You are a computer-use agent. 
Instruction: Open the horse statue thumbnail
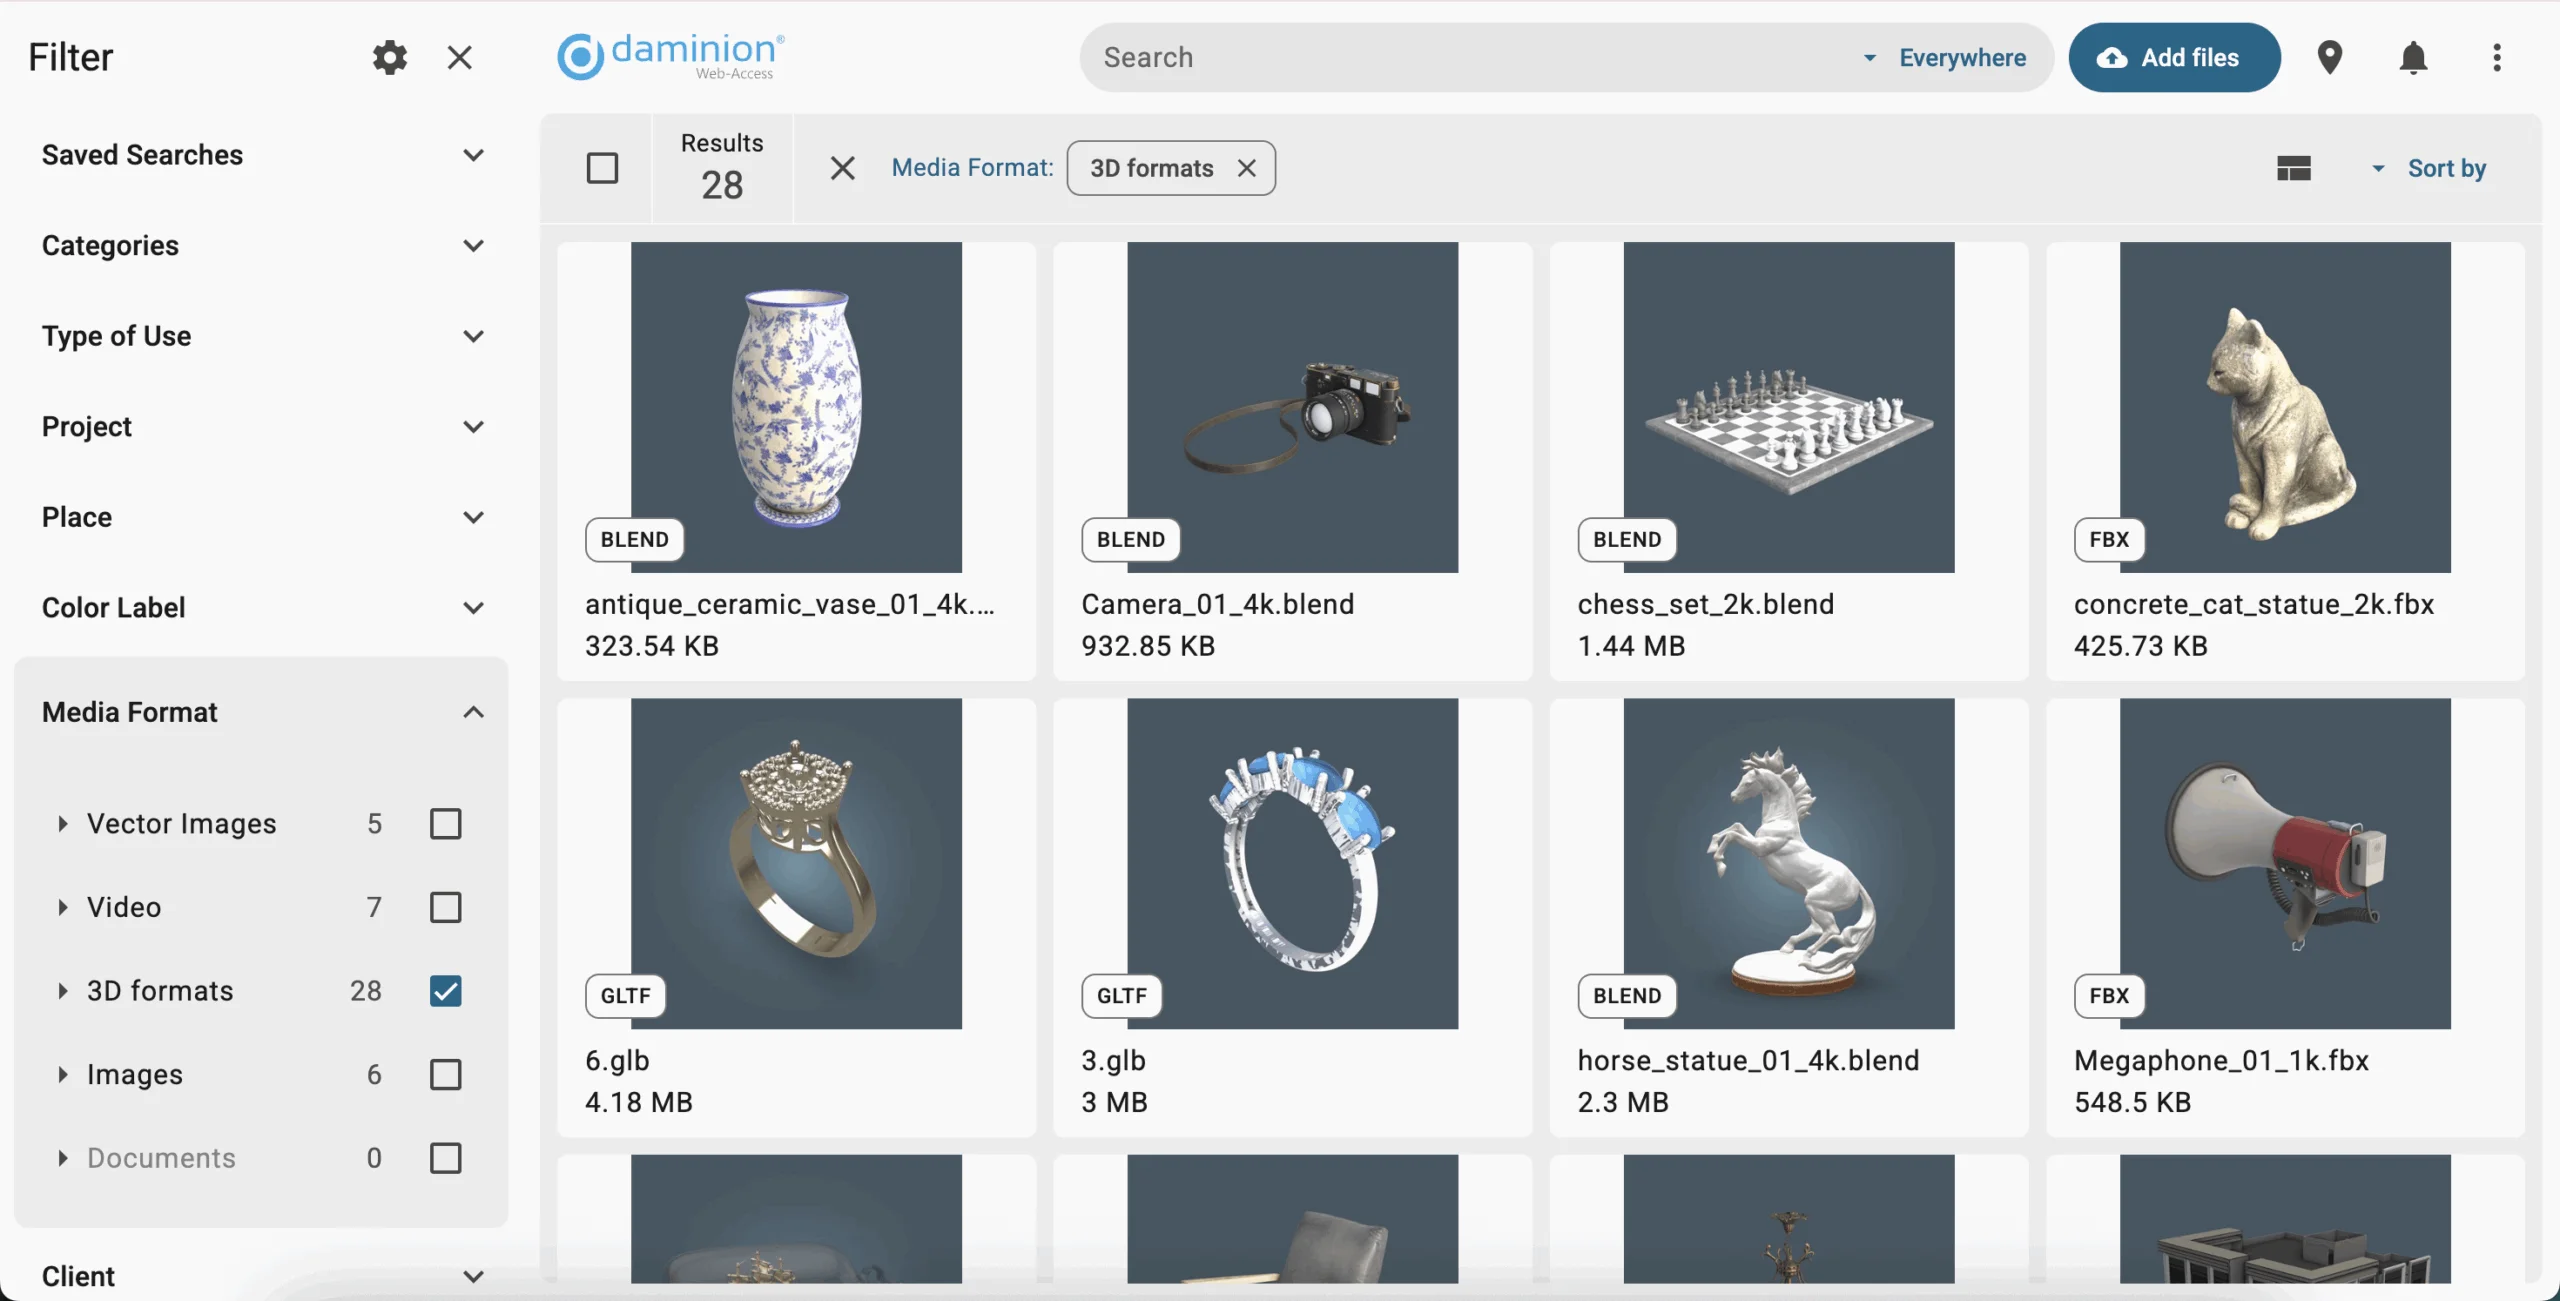pos(1789,864)
